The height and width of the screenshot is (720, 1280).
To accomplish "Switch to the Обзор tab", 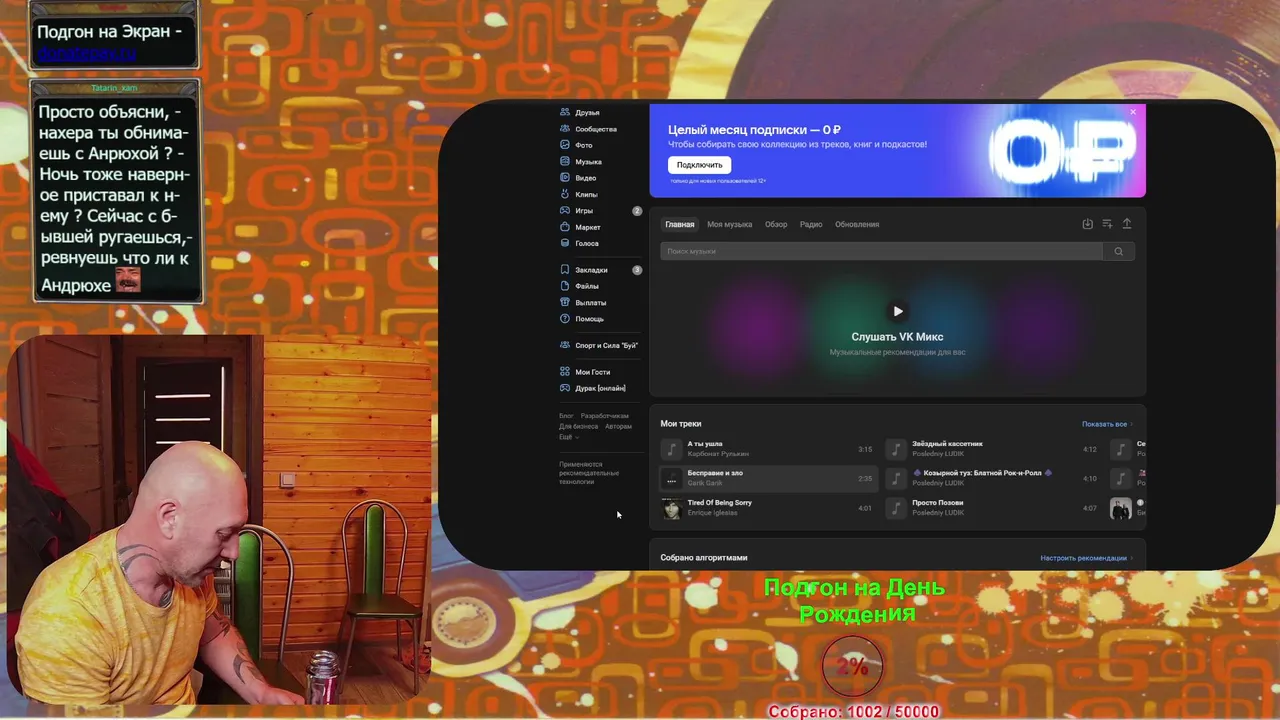I will [x=776, y=224].
